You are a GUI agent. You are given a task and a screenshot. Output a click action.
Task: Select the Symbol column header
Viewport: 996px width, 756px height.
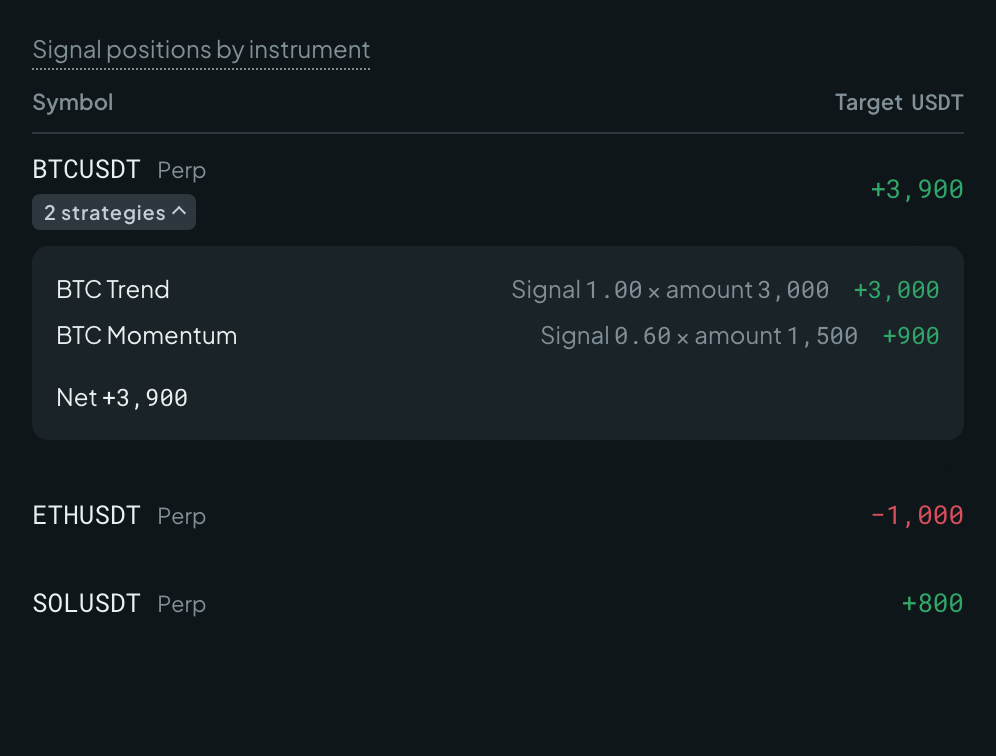(72, 102)
